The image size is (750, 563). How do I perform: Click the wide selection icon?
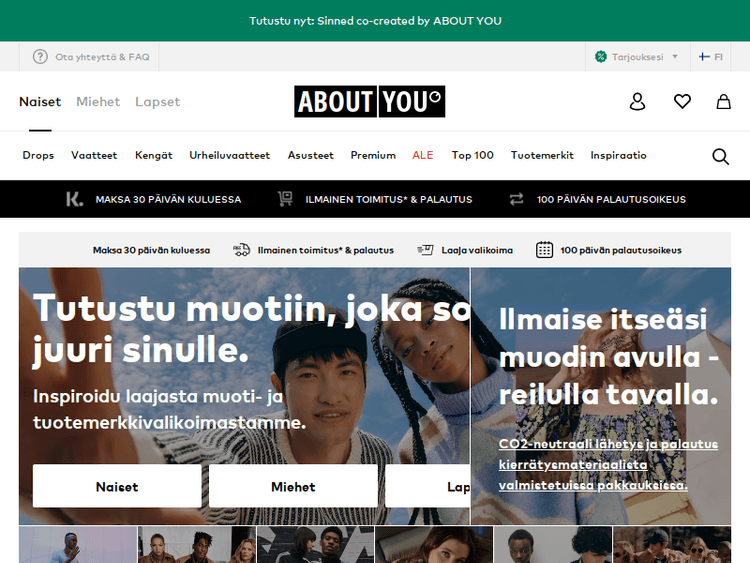(425, 250)
